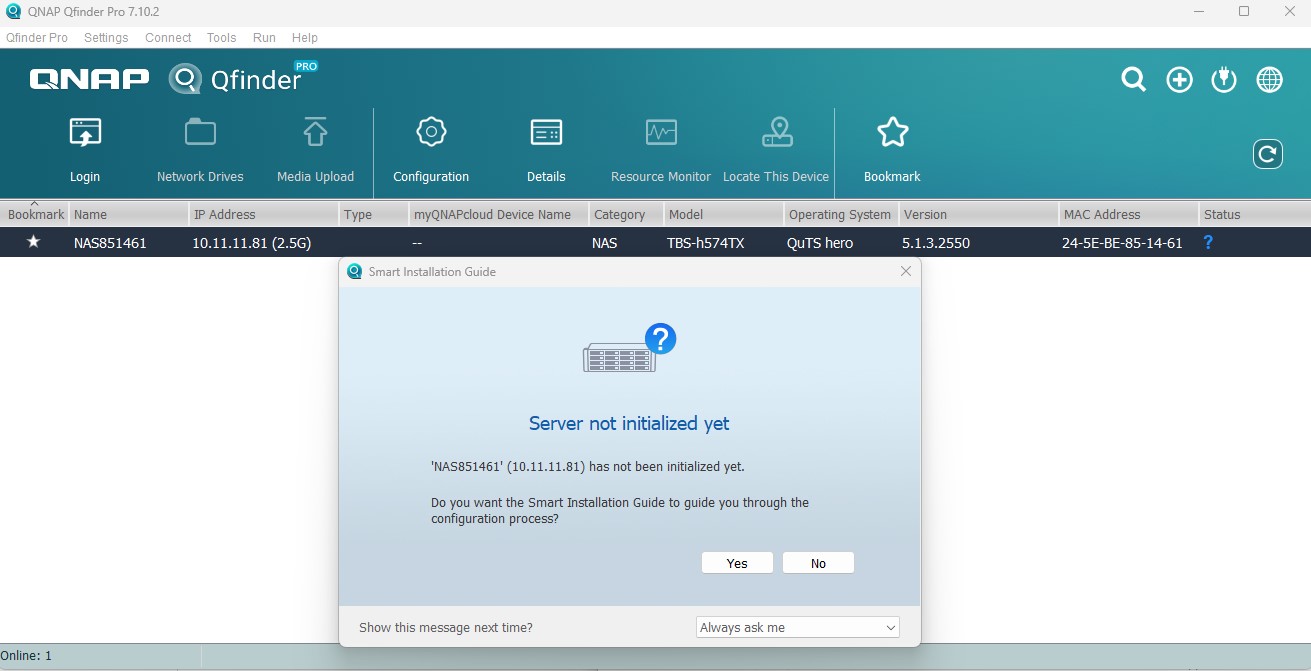Open the magnifier search icon in the header

point(1133,80)
